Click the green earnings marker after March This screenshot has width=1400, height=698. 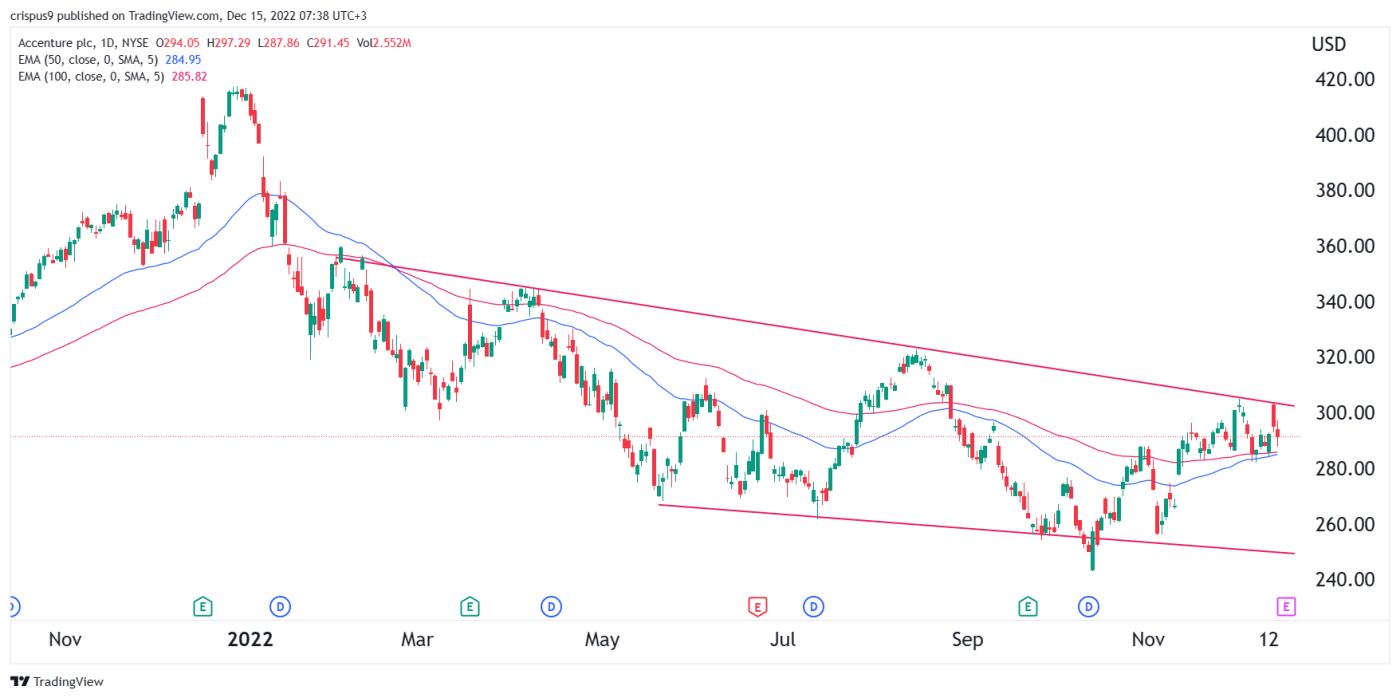click(x=469, y=605)
